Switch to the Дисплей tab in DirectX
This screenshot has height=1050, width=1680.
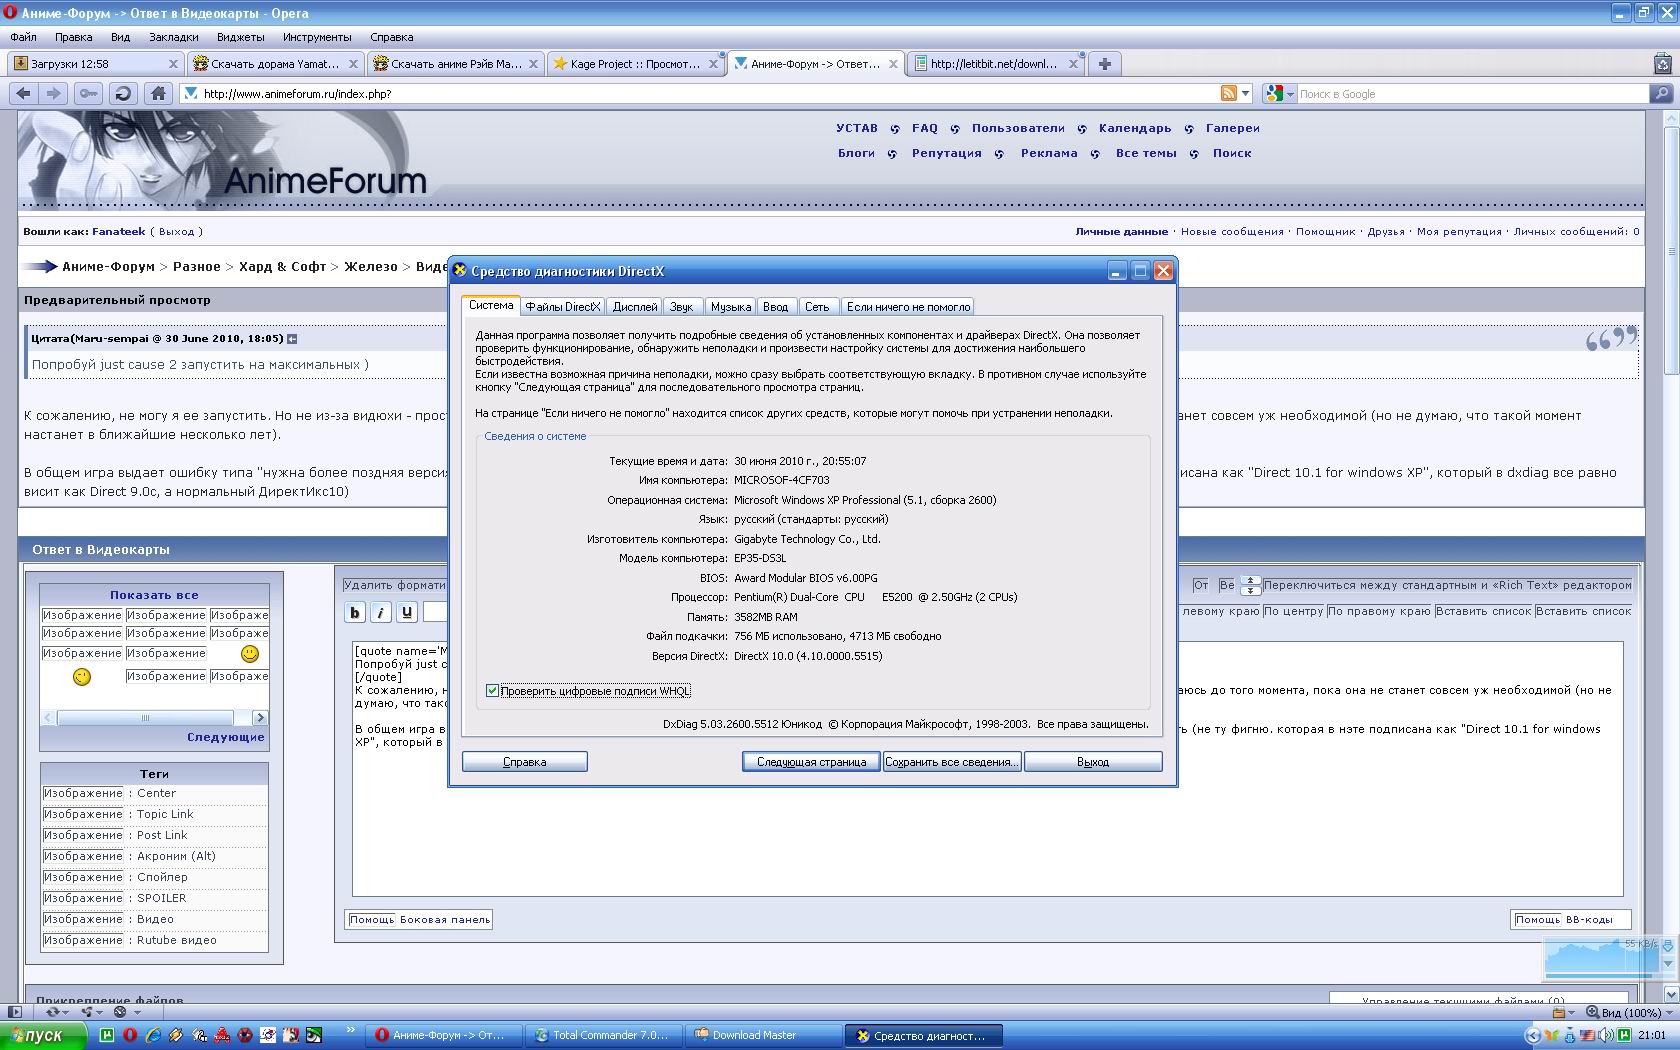(x=635, y=307)
